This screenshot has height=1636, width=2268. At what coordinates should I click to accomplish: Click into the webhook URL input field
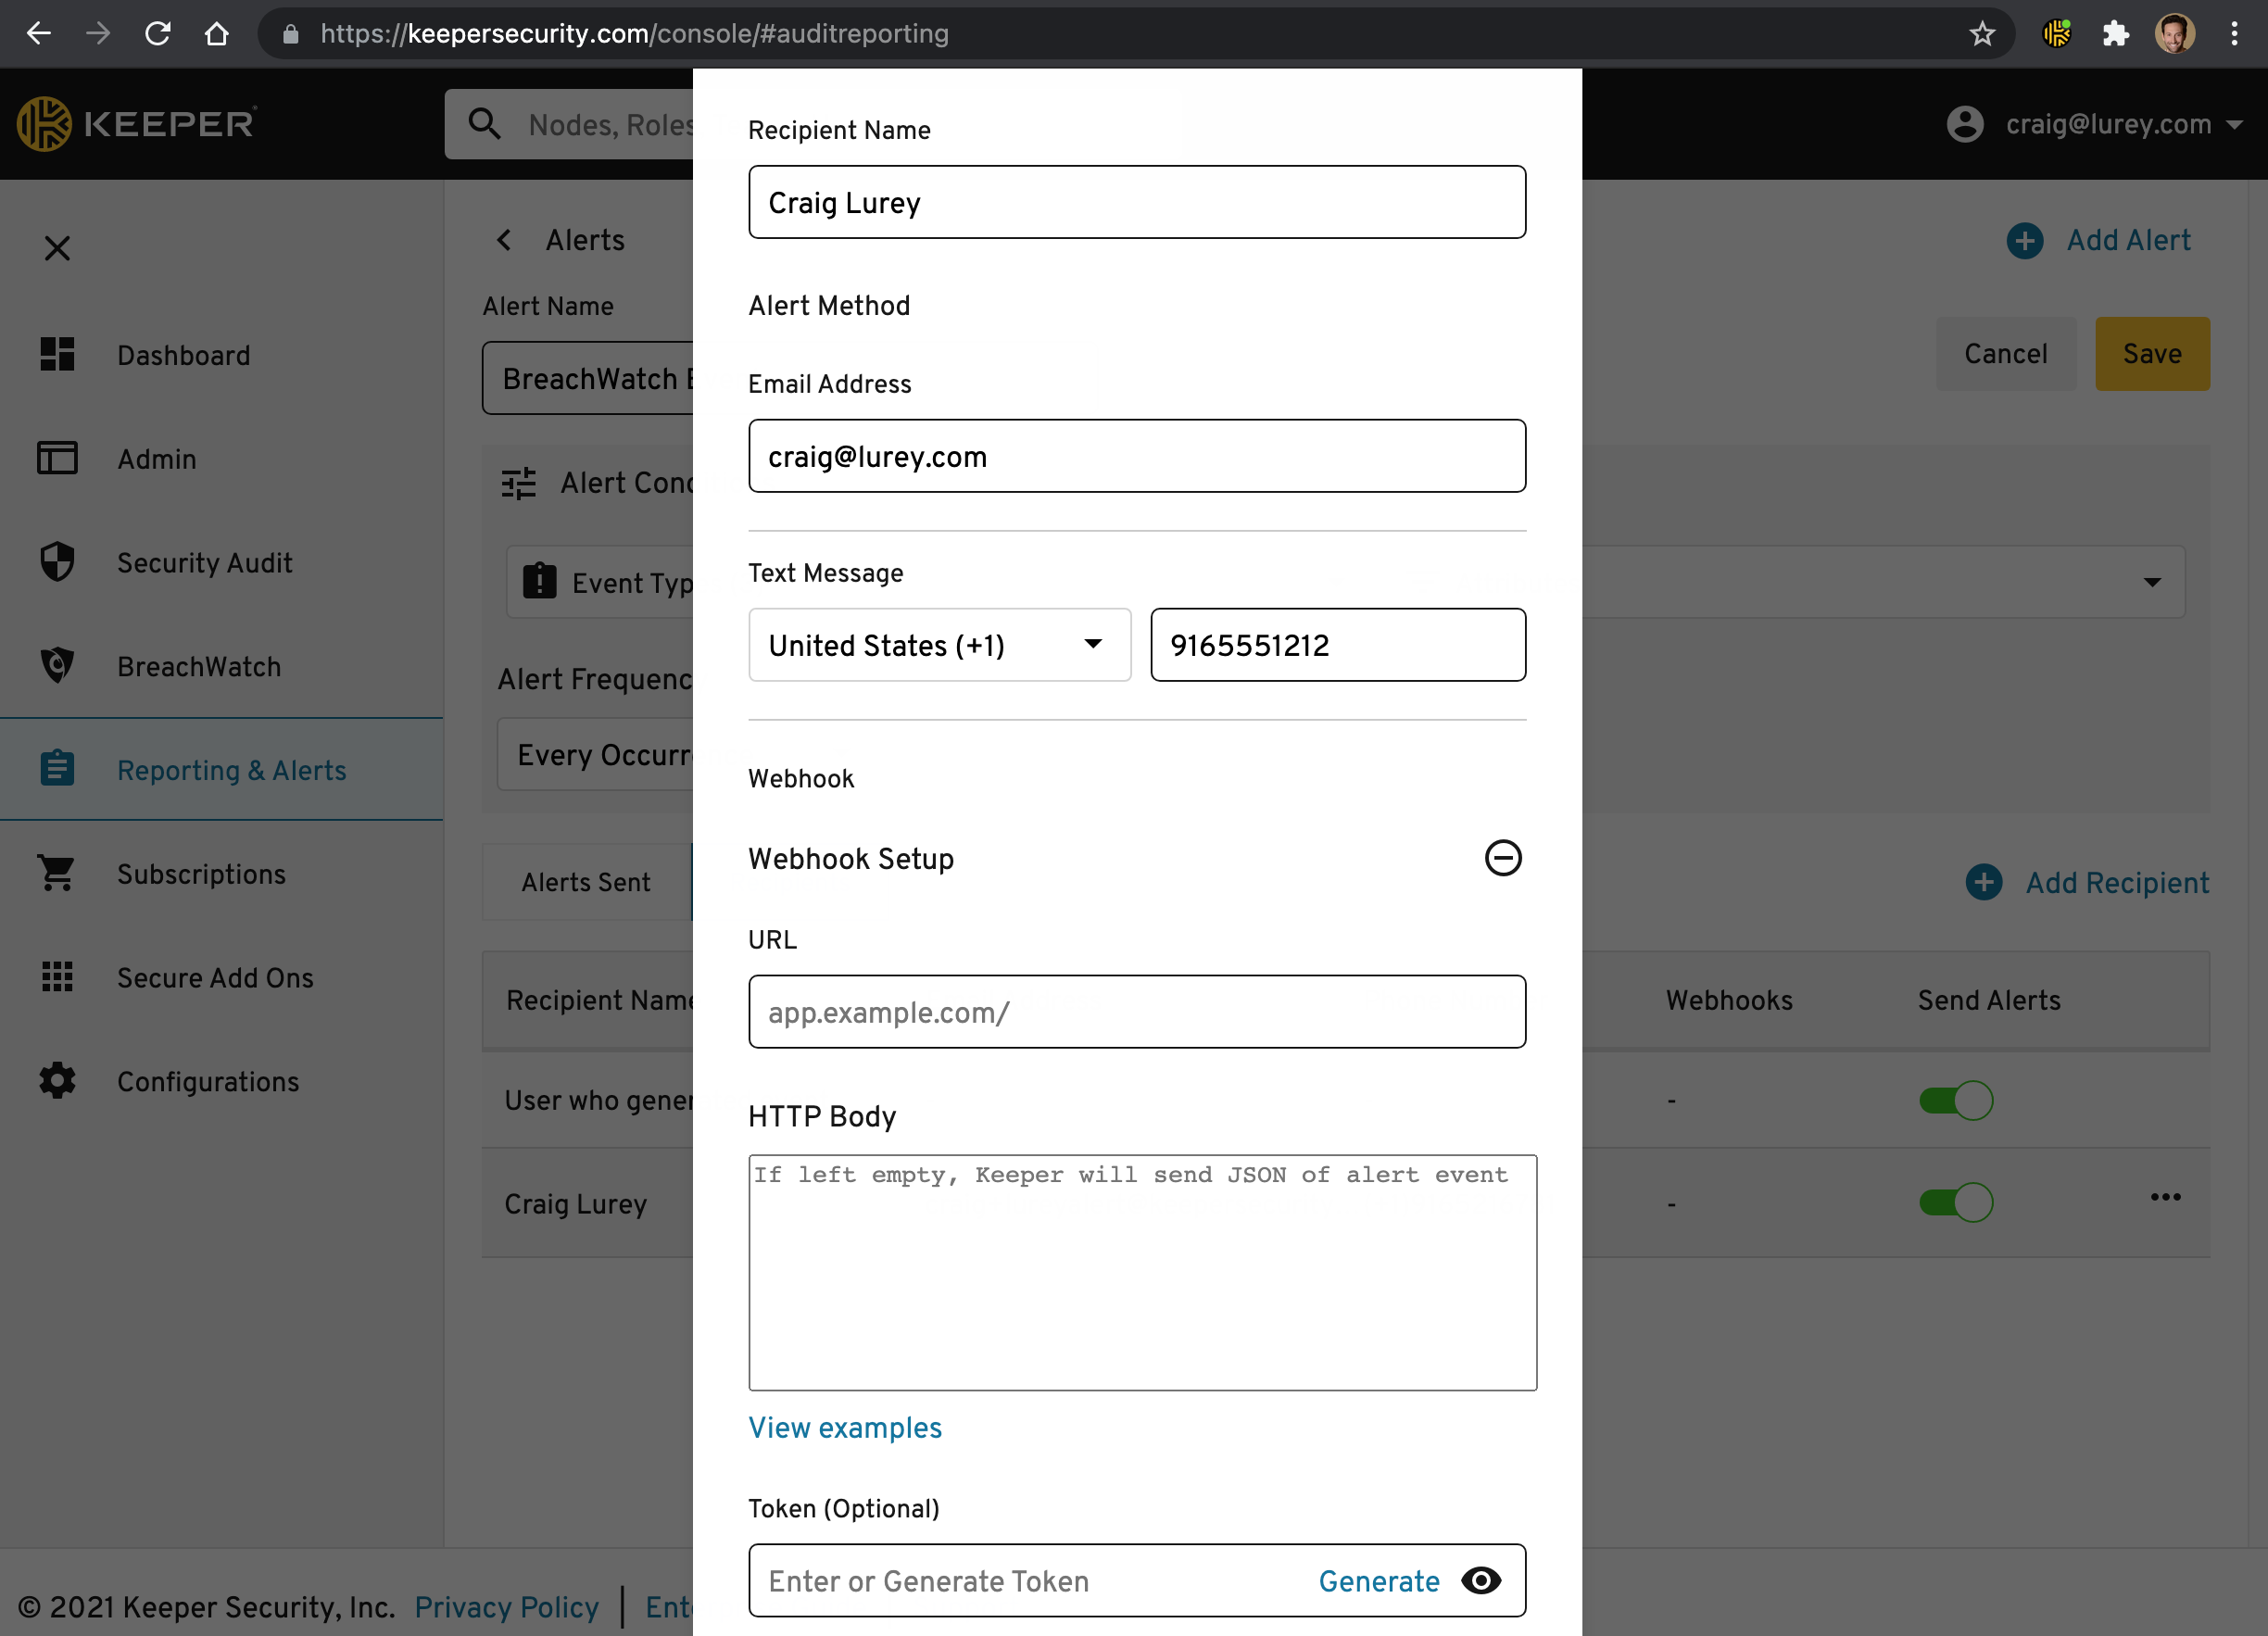1136,1012
